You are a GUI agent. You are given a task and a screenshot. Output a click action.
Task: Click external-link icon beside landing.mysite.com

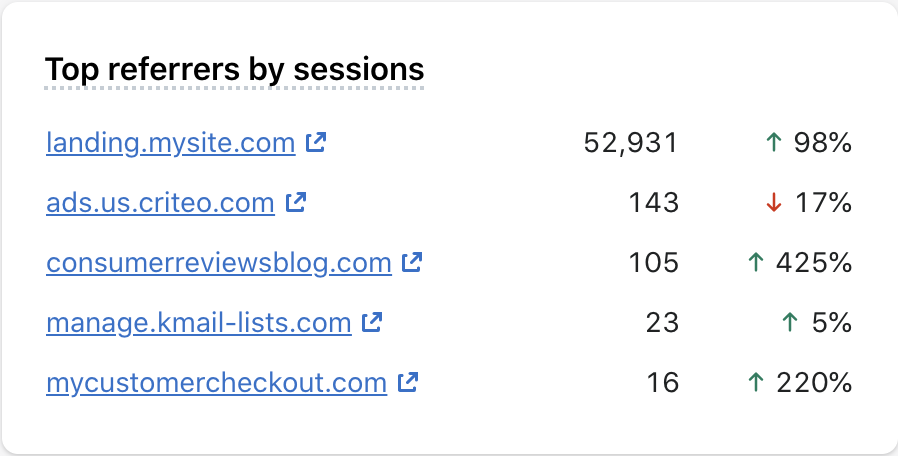[316, 142]
